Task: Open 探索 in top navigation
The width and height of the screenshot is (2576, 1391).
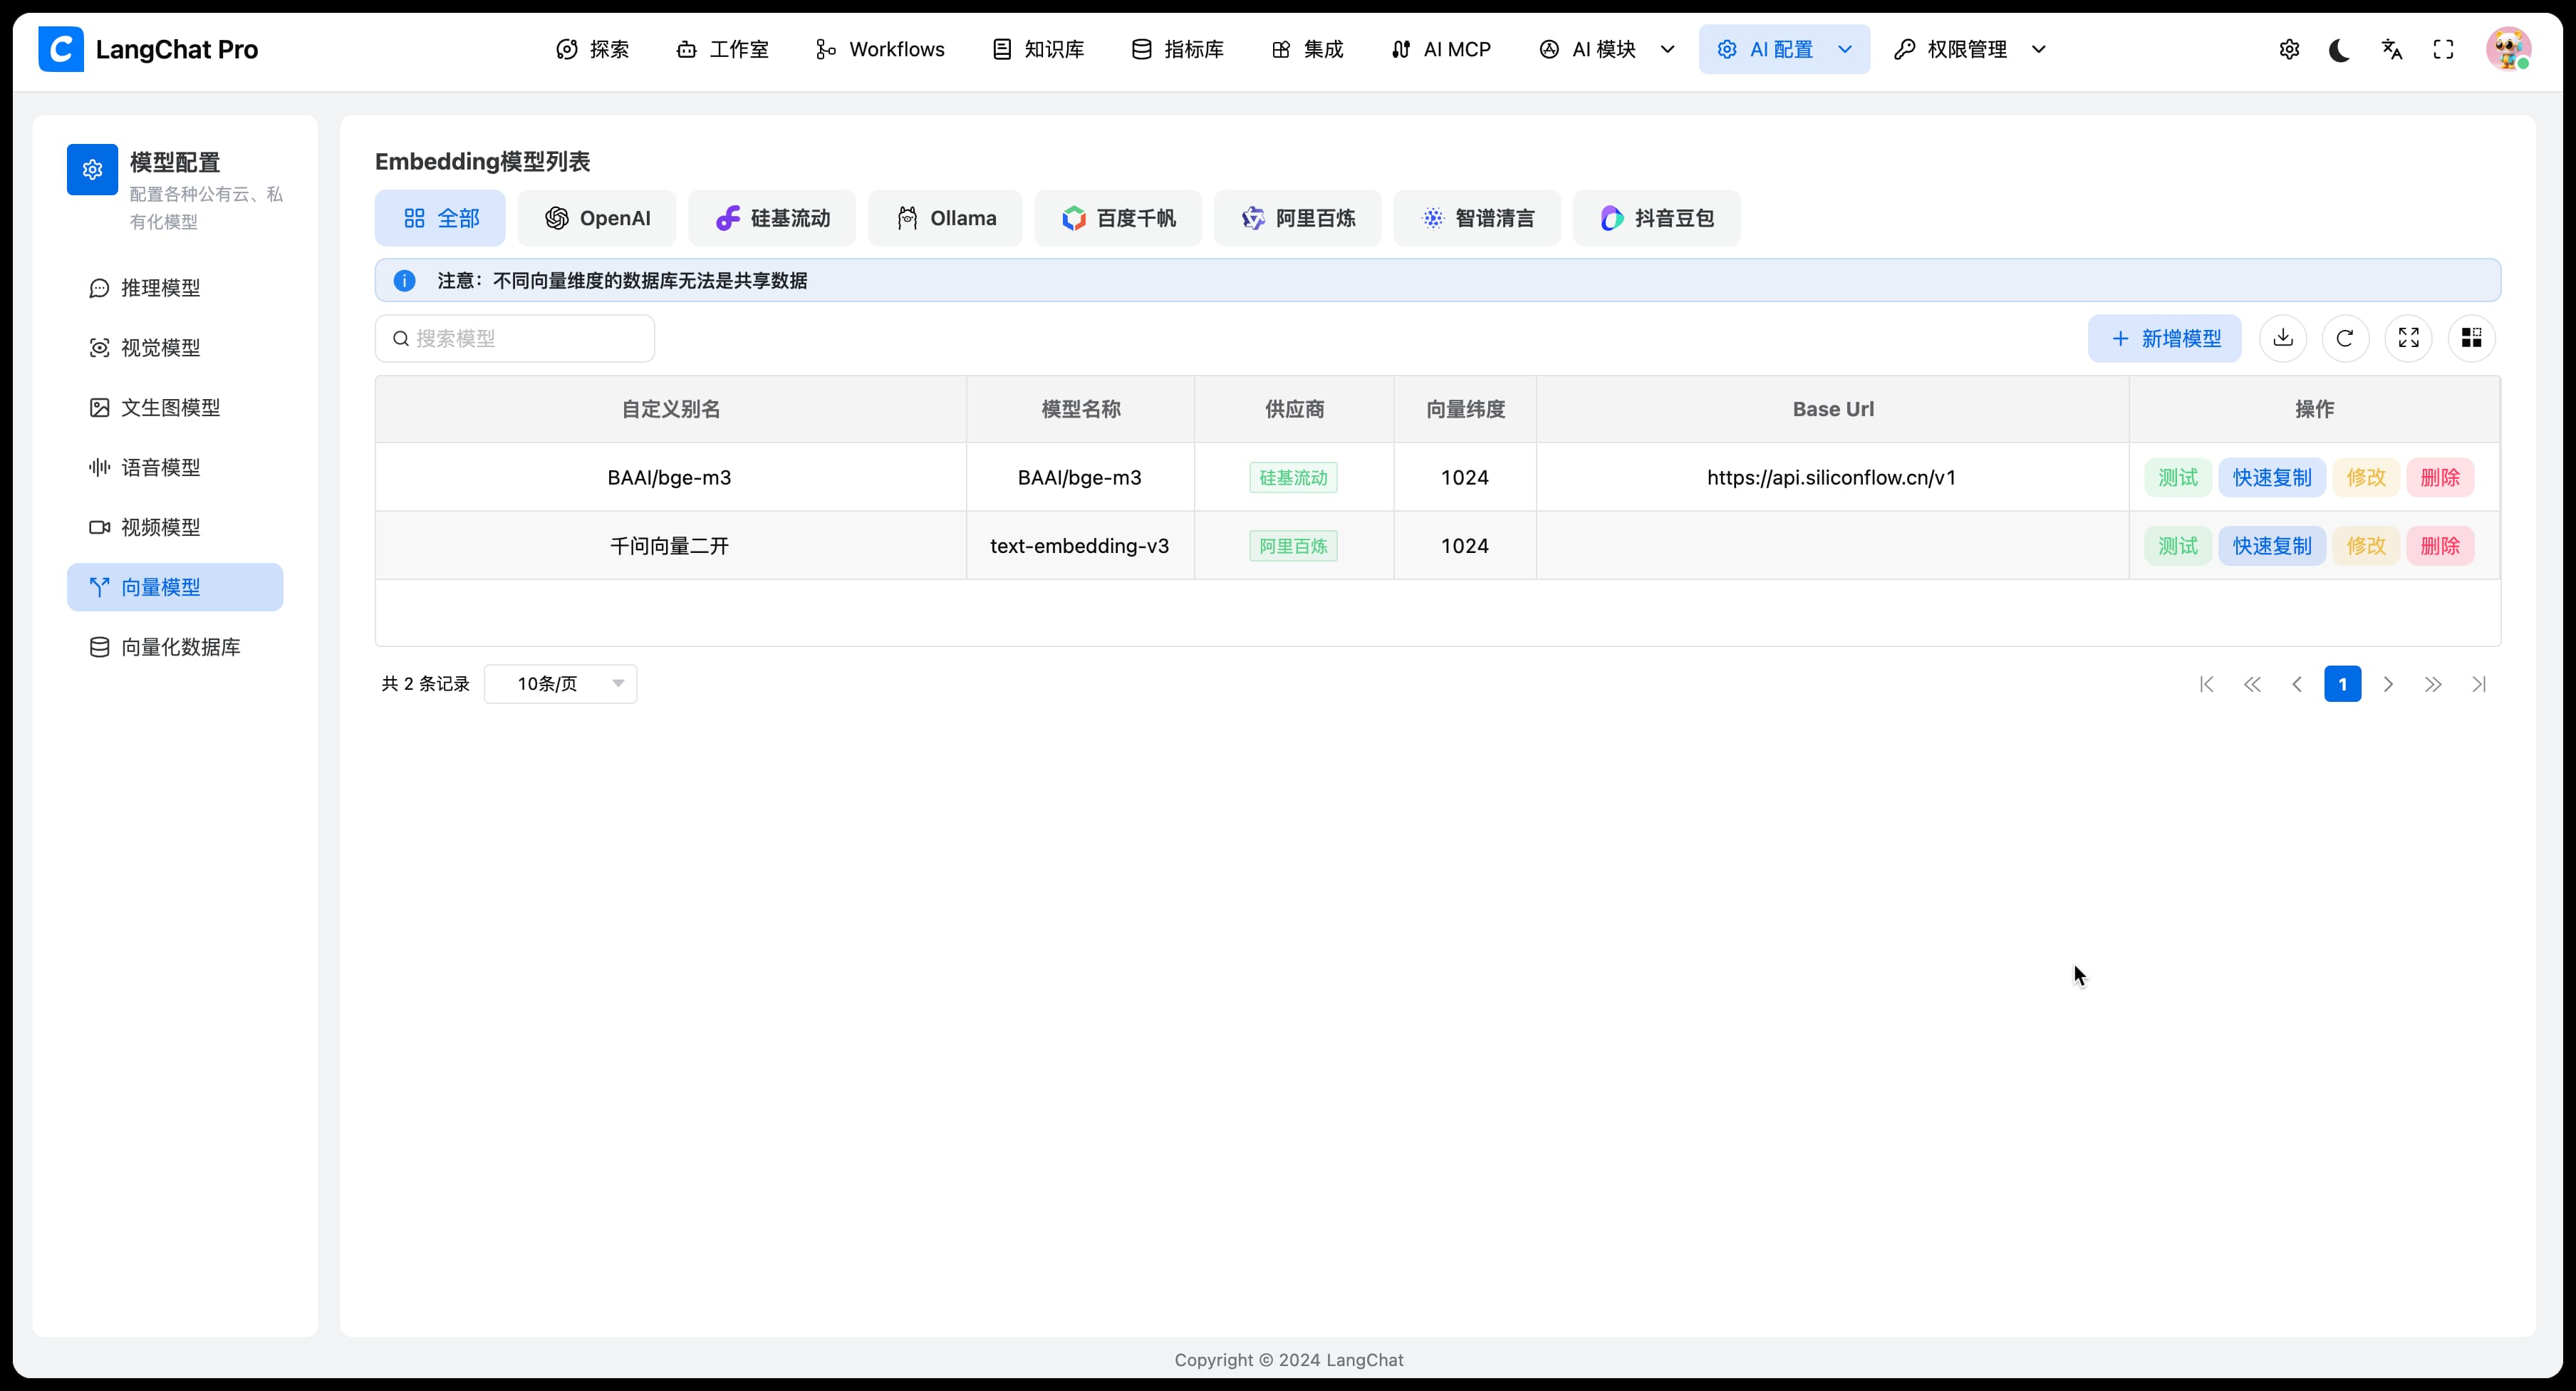Action: point(593,49)
